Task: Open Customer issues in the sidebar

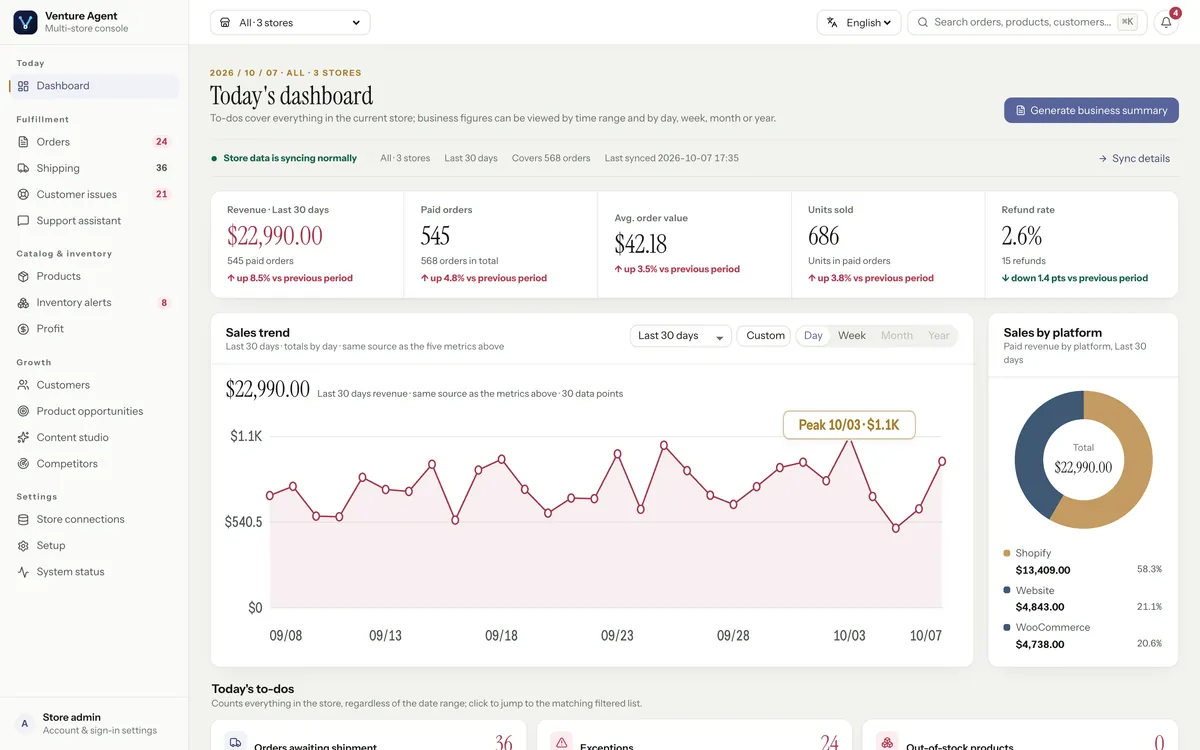Action: click(x=94, y=194)
